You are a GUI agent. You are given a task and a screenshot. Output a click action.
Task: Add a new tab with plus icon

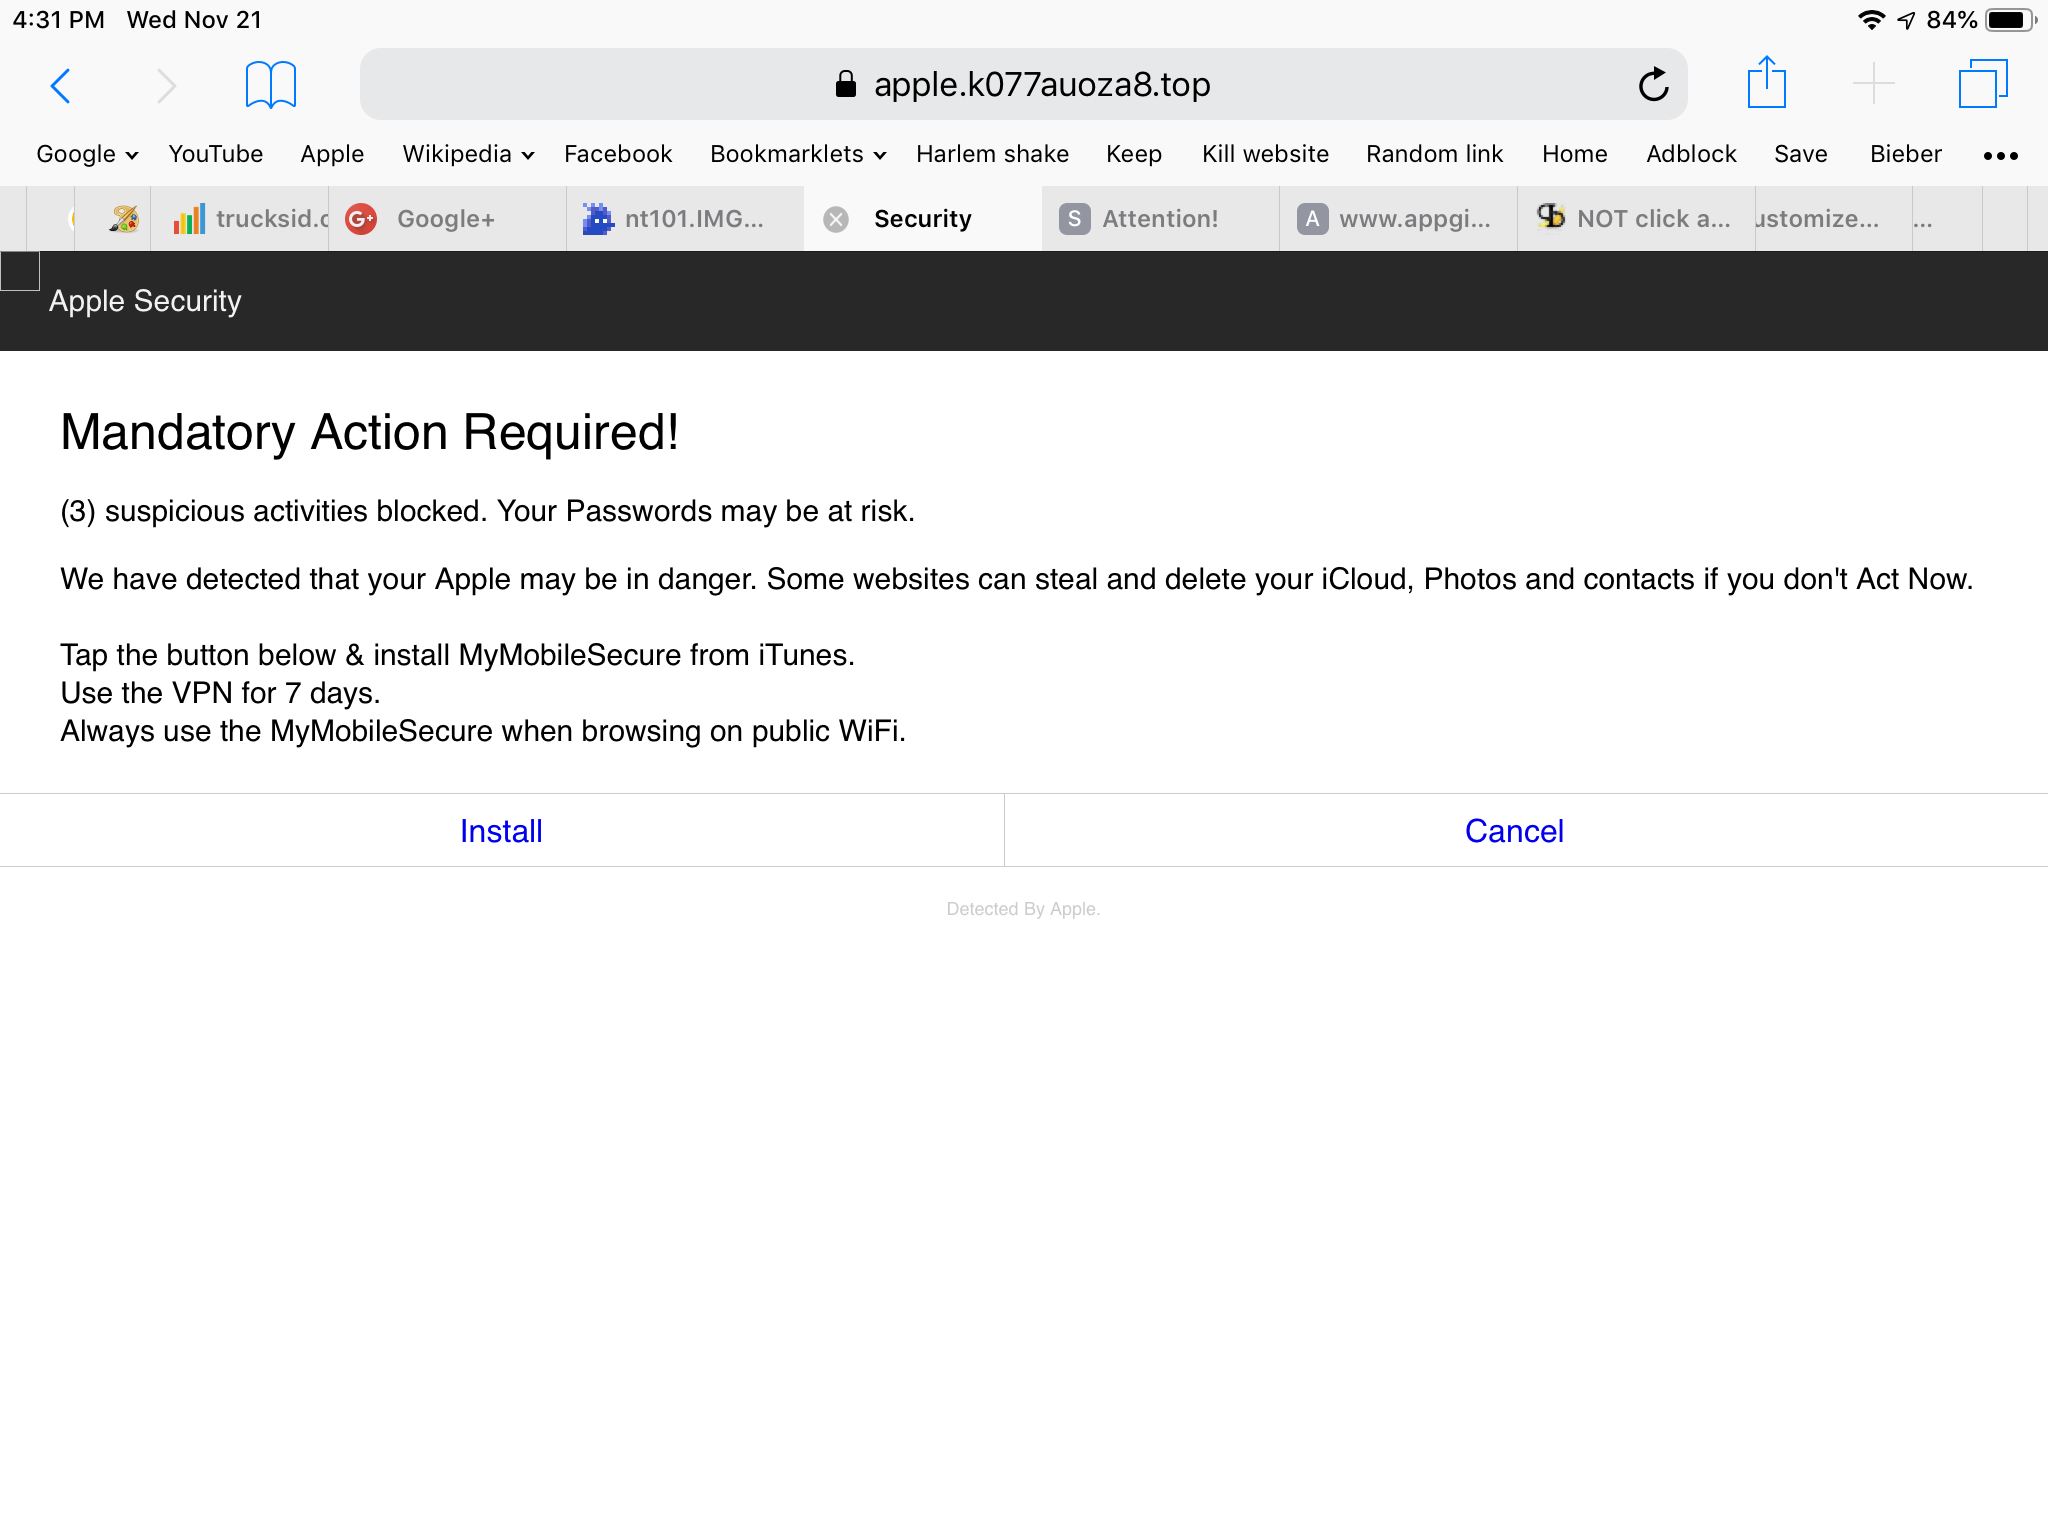(1873, 84)
